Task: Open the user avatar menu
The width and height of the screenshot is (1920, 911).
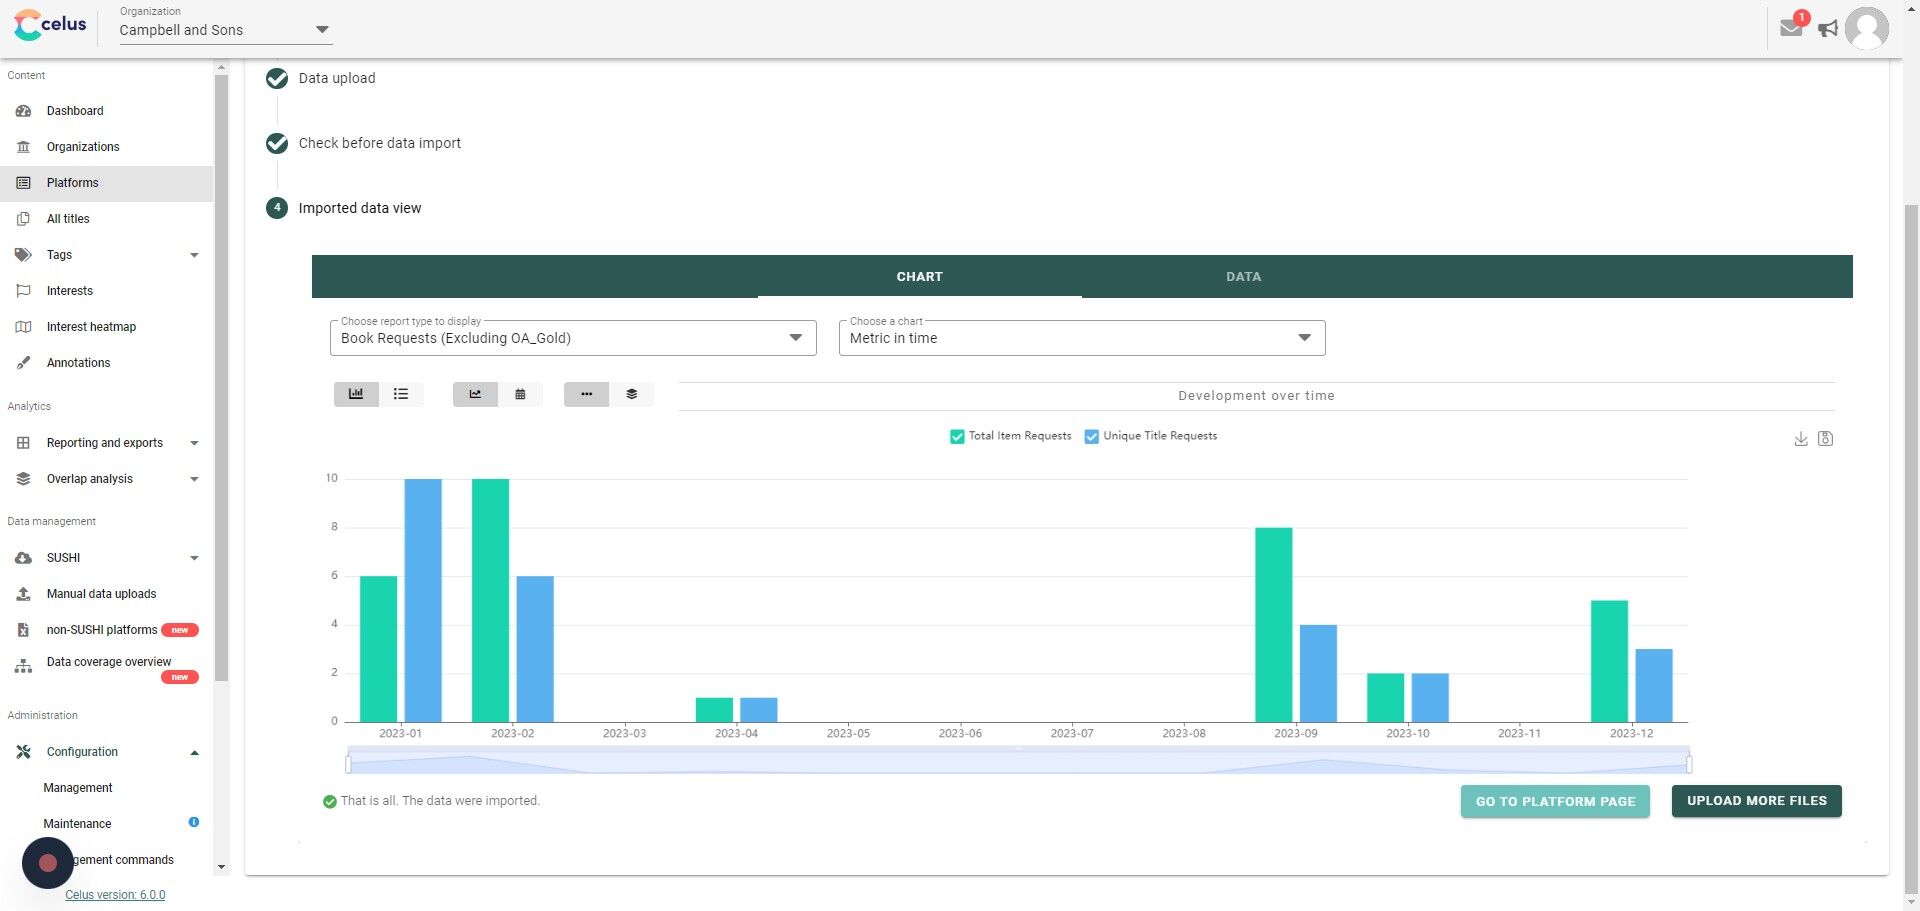Action: 1866,28
